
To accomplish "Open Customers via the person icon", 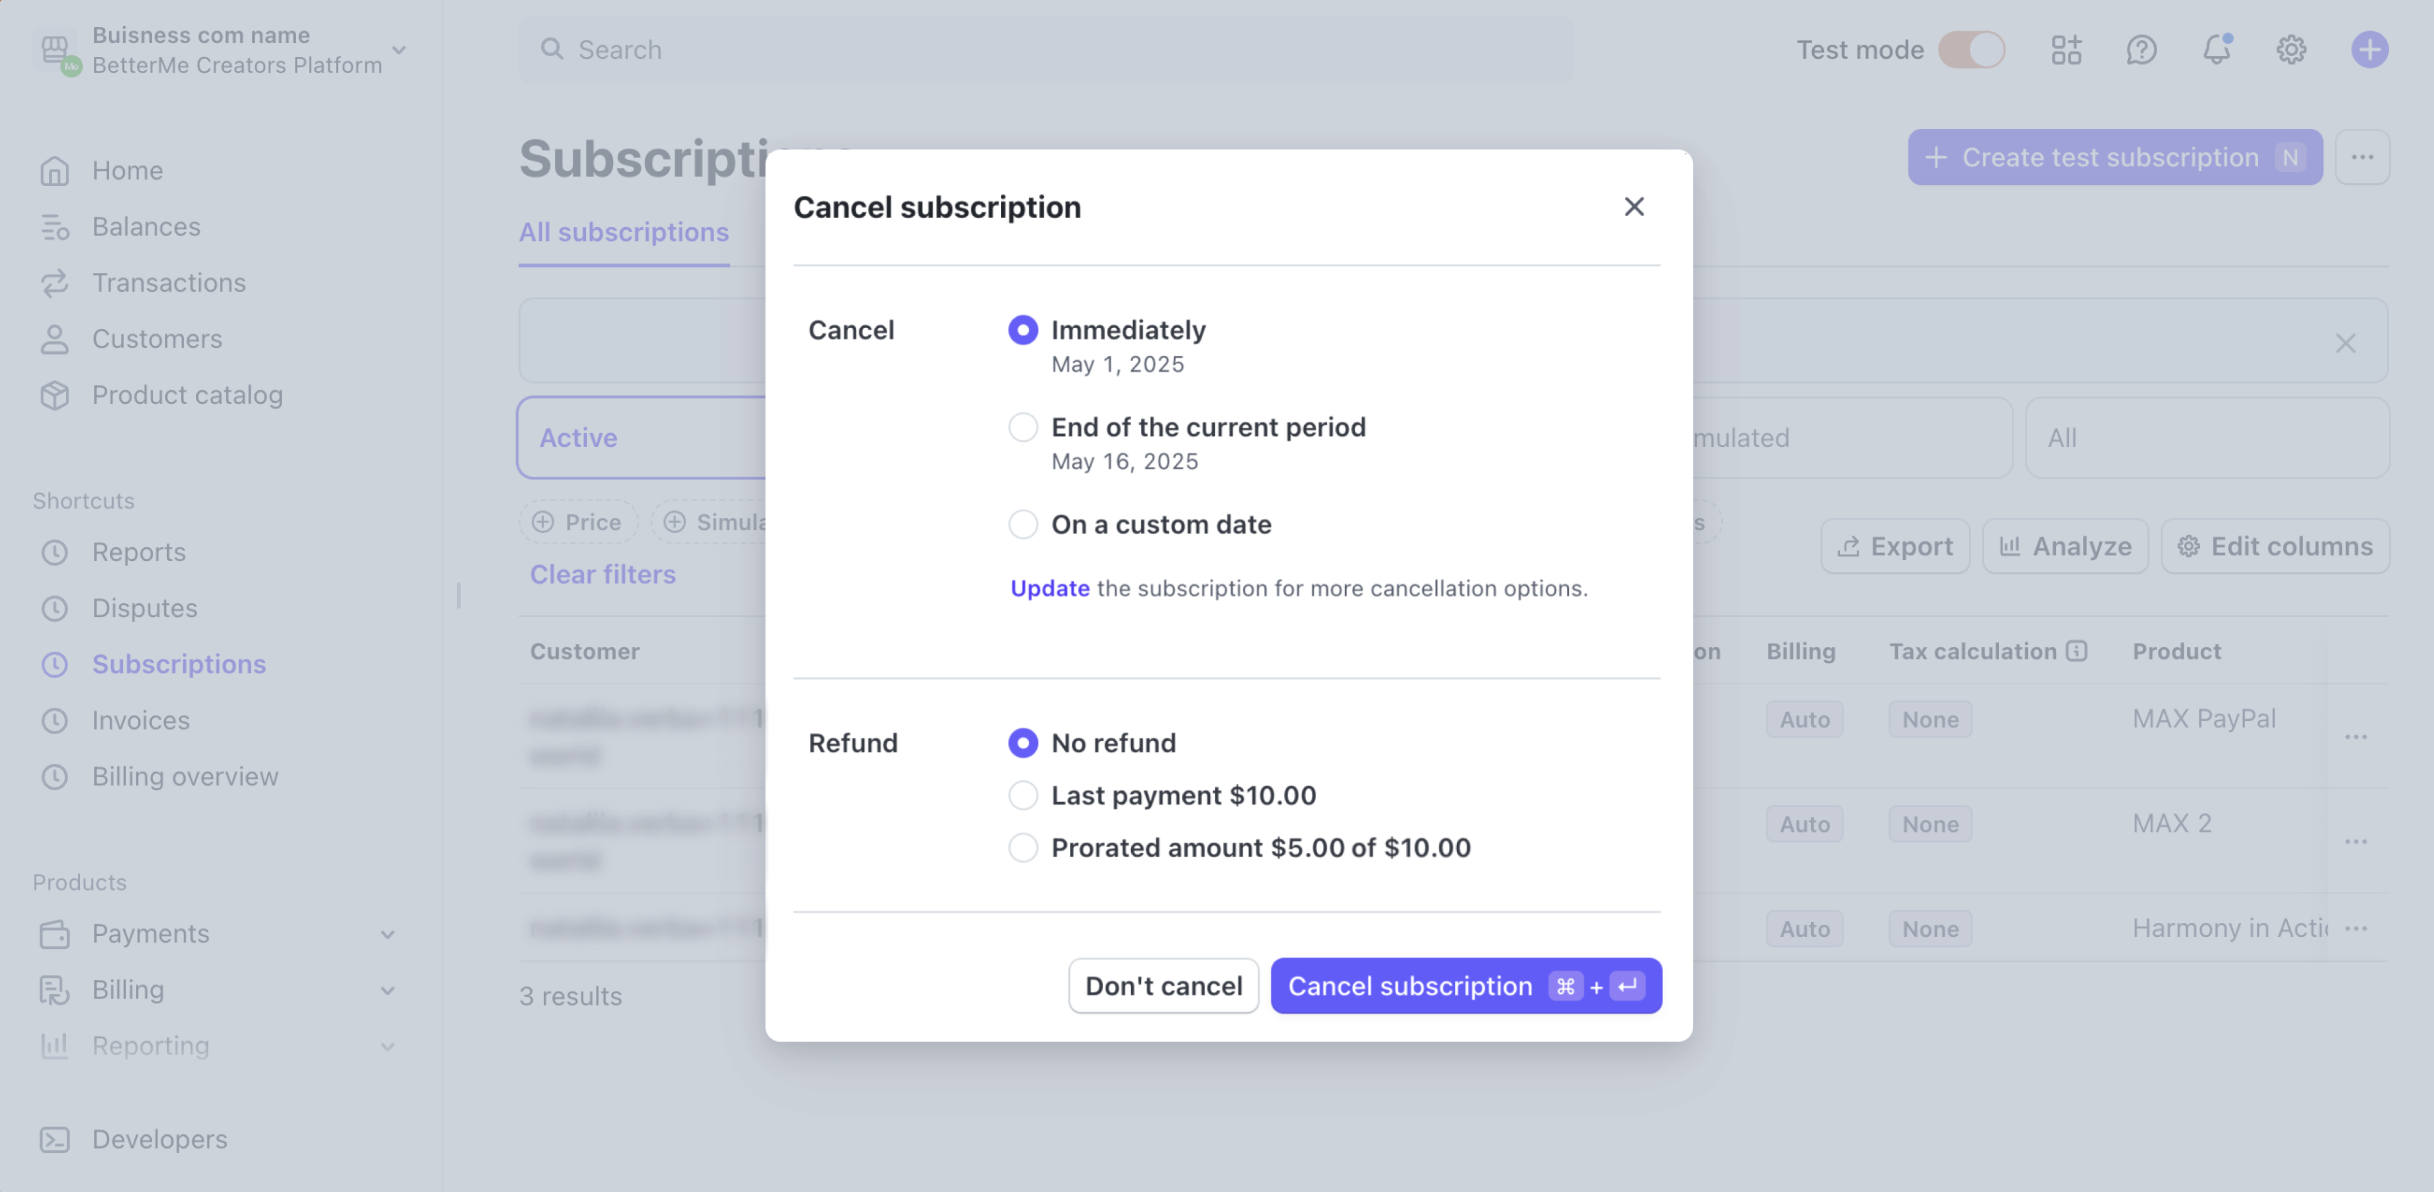I will pos(56,339).
